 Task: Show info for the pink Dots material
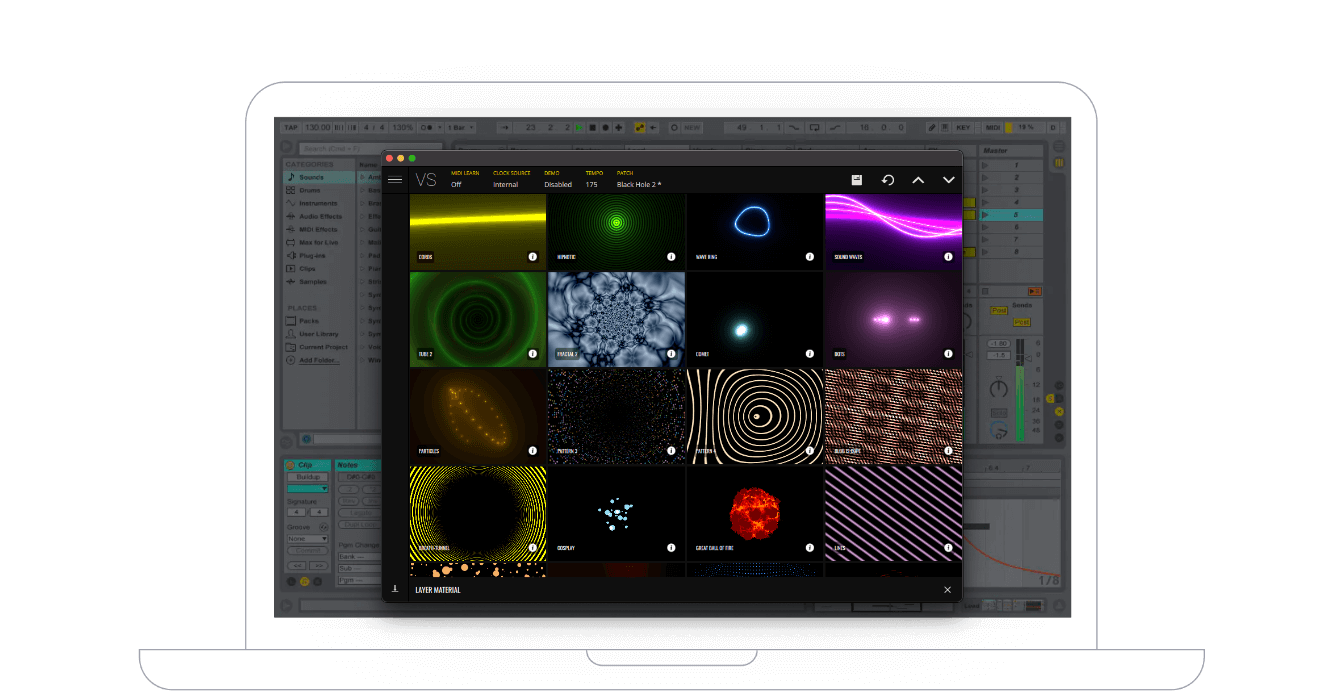pyautogui.click(x=948, y=354)
